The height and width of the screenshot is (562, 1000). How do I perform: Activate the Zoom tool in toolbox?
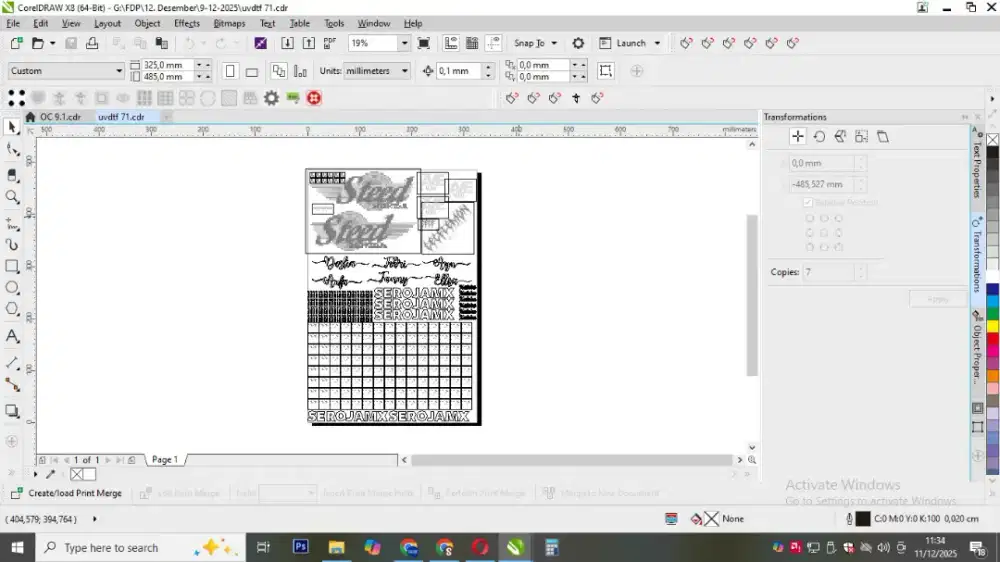click(x=11, y=196)
